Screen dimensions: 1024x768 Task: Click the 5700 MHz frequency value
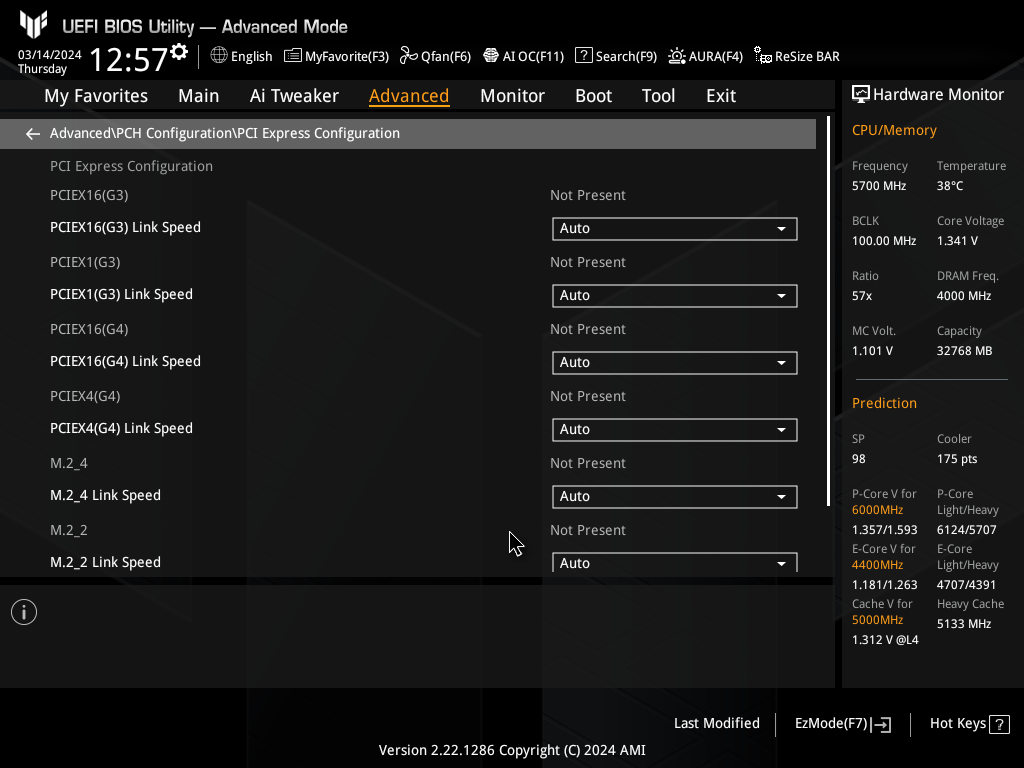click(x=879, y=186)
